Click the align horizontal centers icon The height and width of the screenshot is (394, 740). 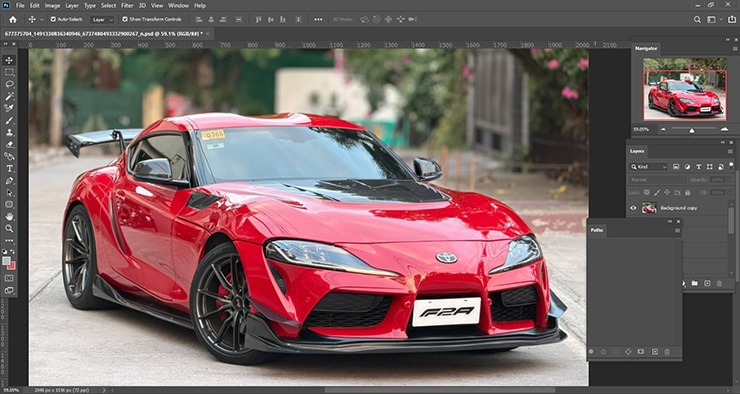[x=211, y=19]
